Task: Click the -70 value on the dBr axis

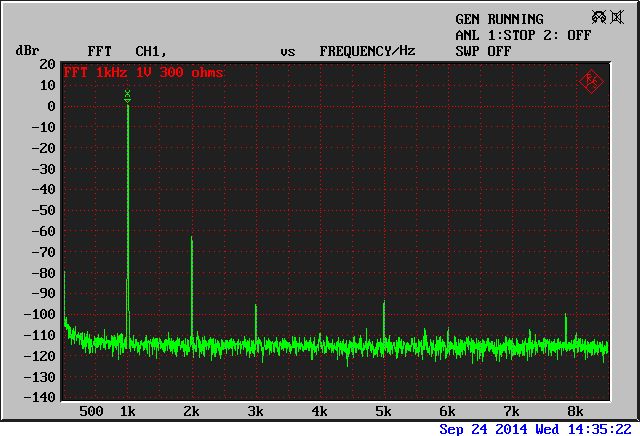Action: 43,252
